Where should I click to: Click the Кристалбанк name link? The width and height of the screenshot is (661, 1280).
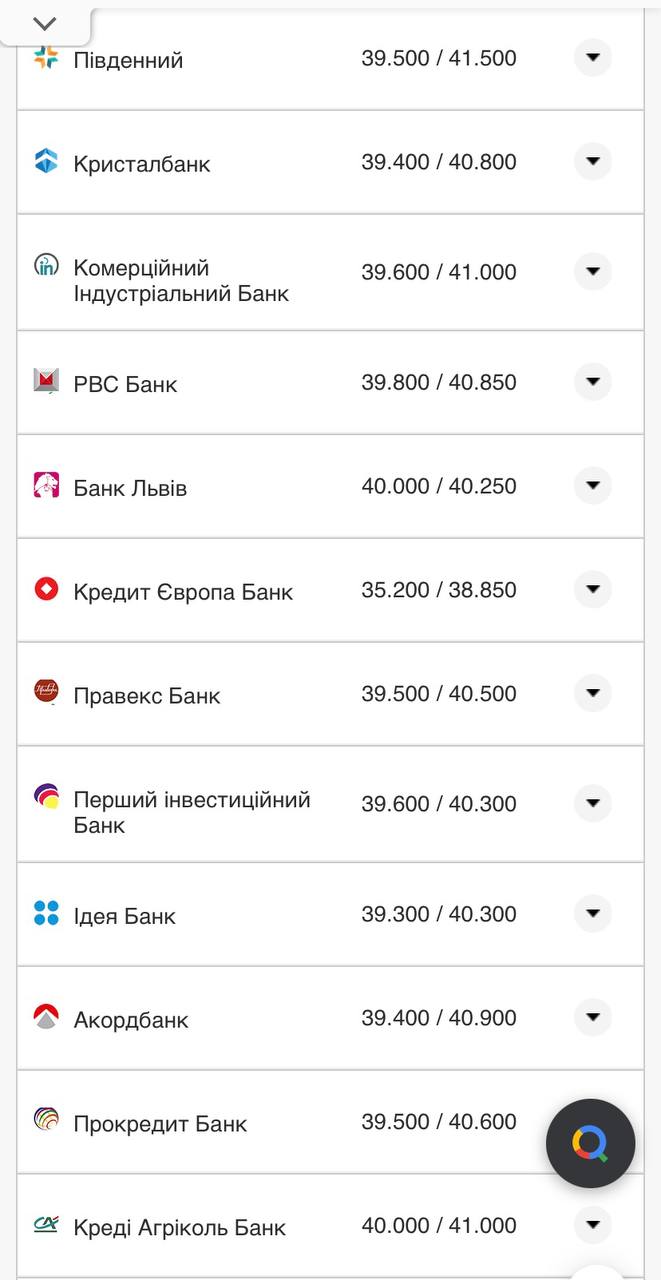pos(141,164)
